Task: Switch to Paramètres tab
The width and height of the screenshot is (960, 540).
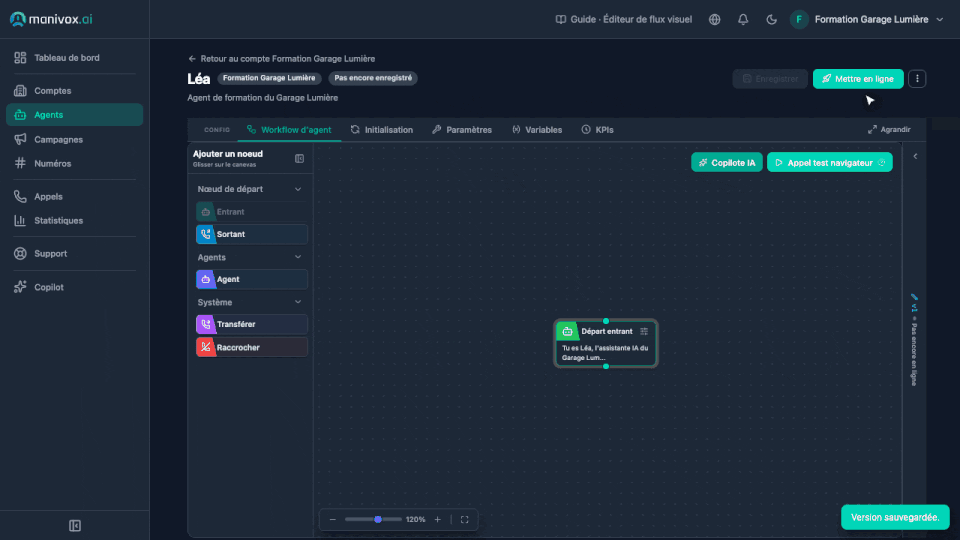Action: 462,130
